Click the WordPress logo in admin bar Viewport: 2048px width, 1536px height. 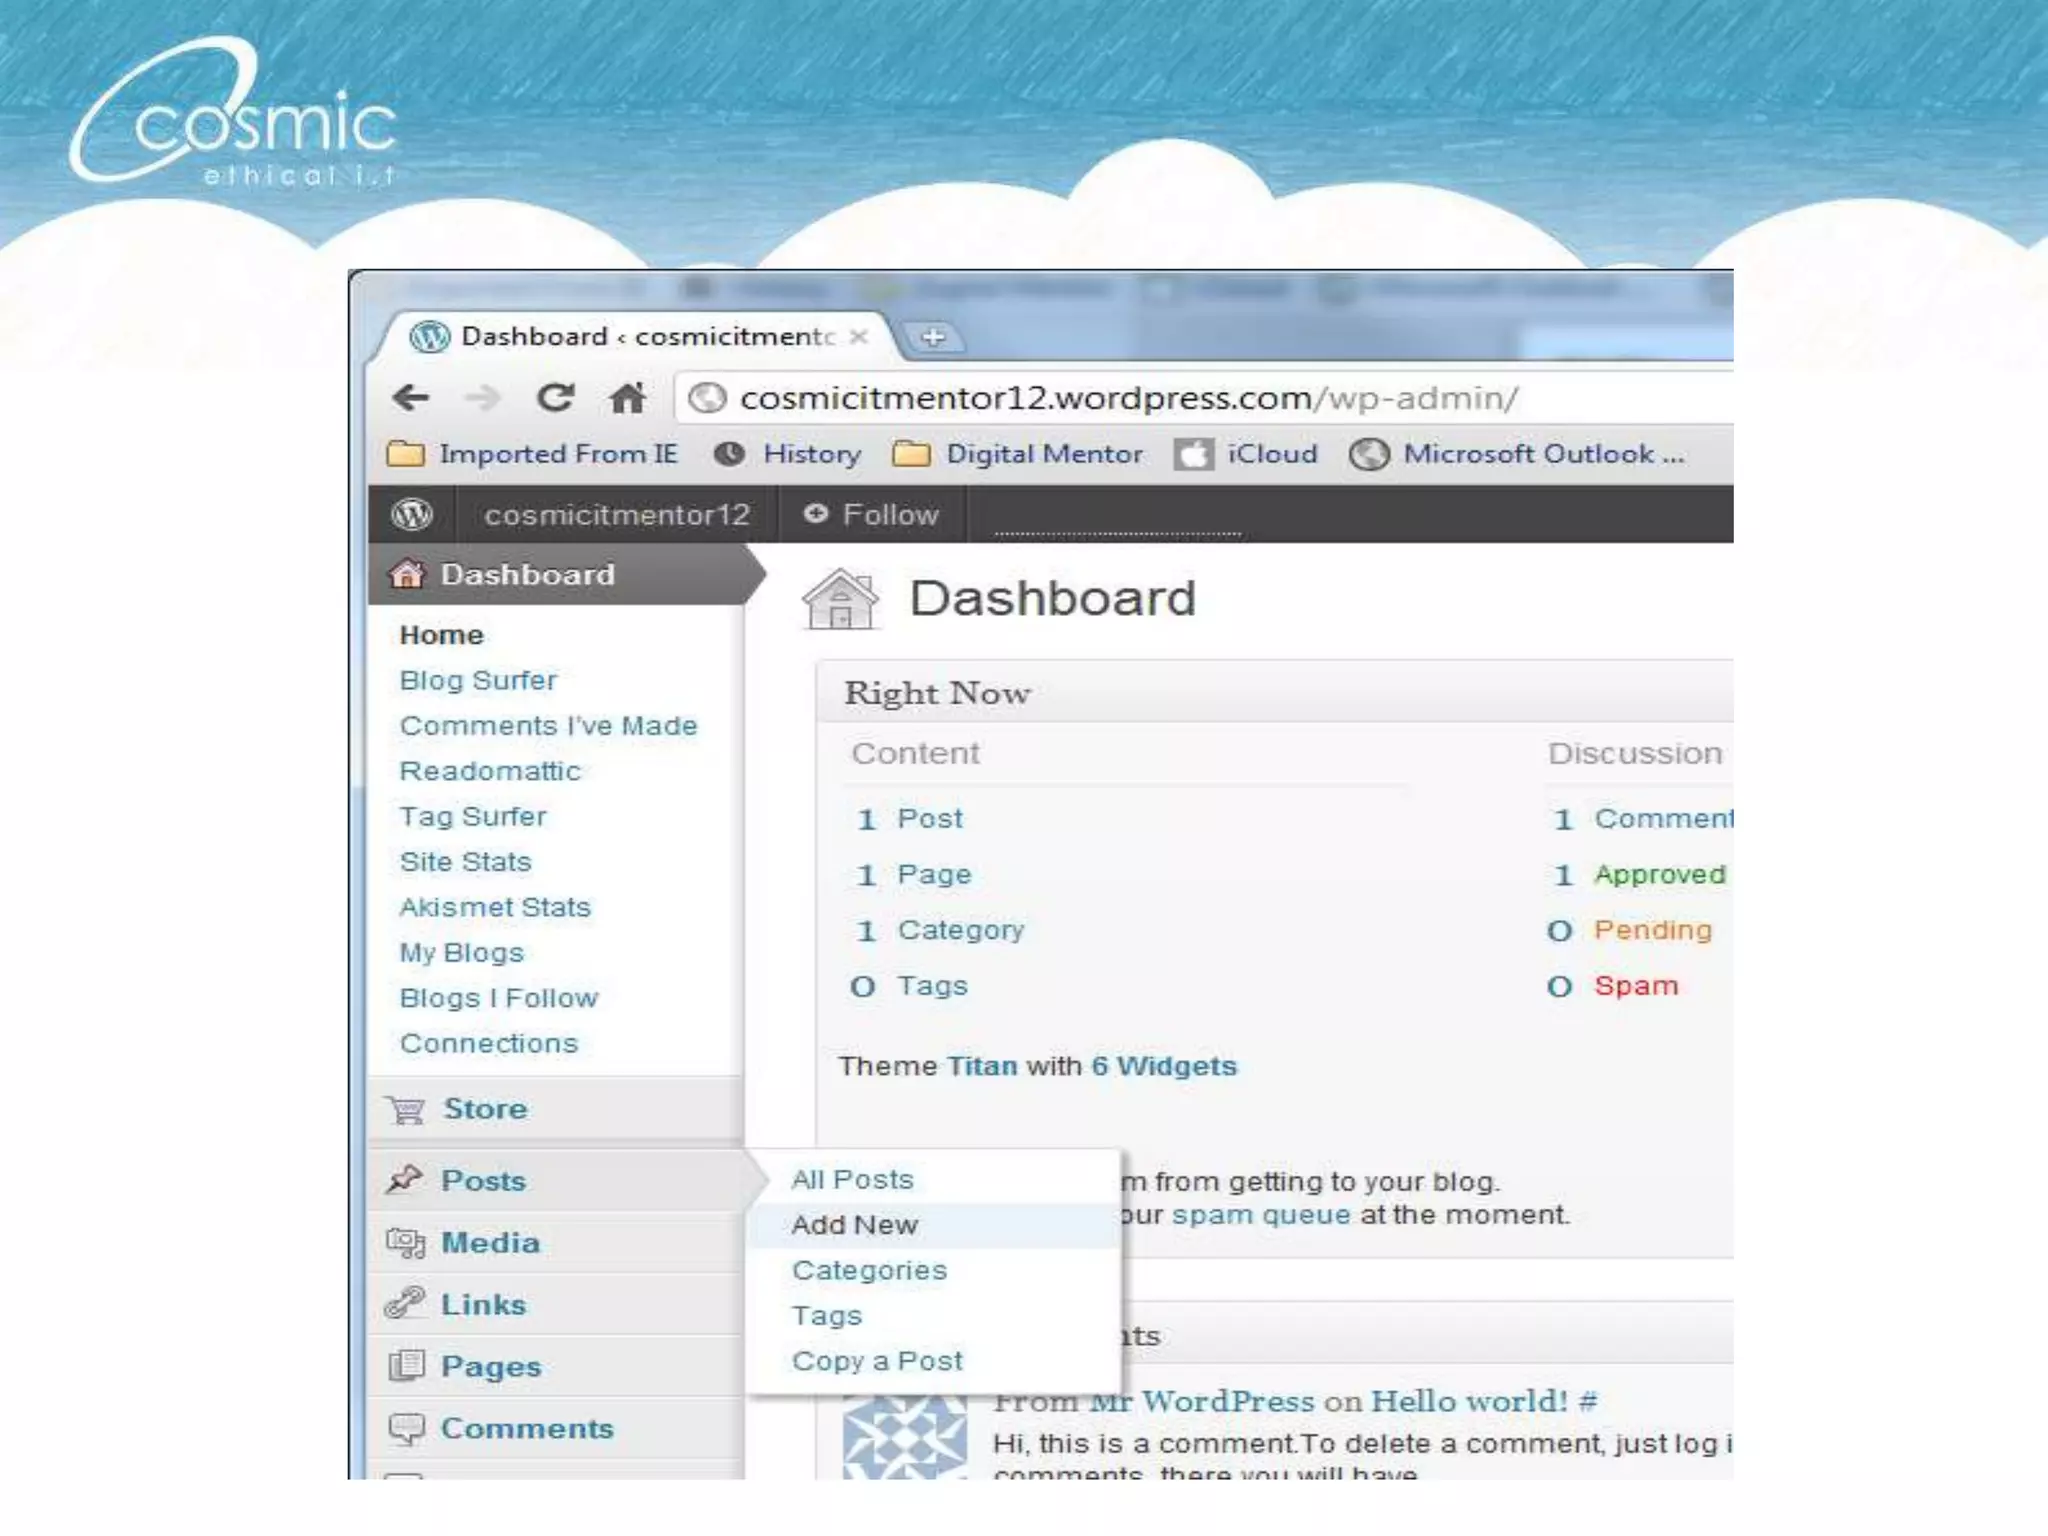tap(412, 514)
